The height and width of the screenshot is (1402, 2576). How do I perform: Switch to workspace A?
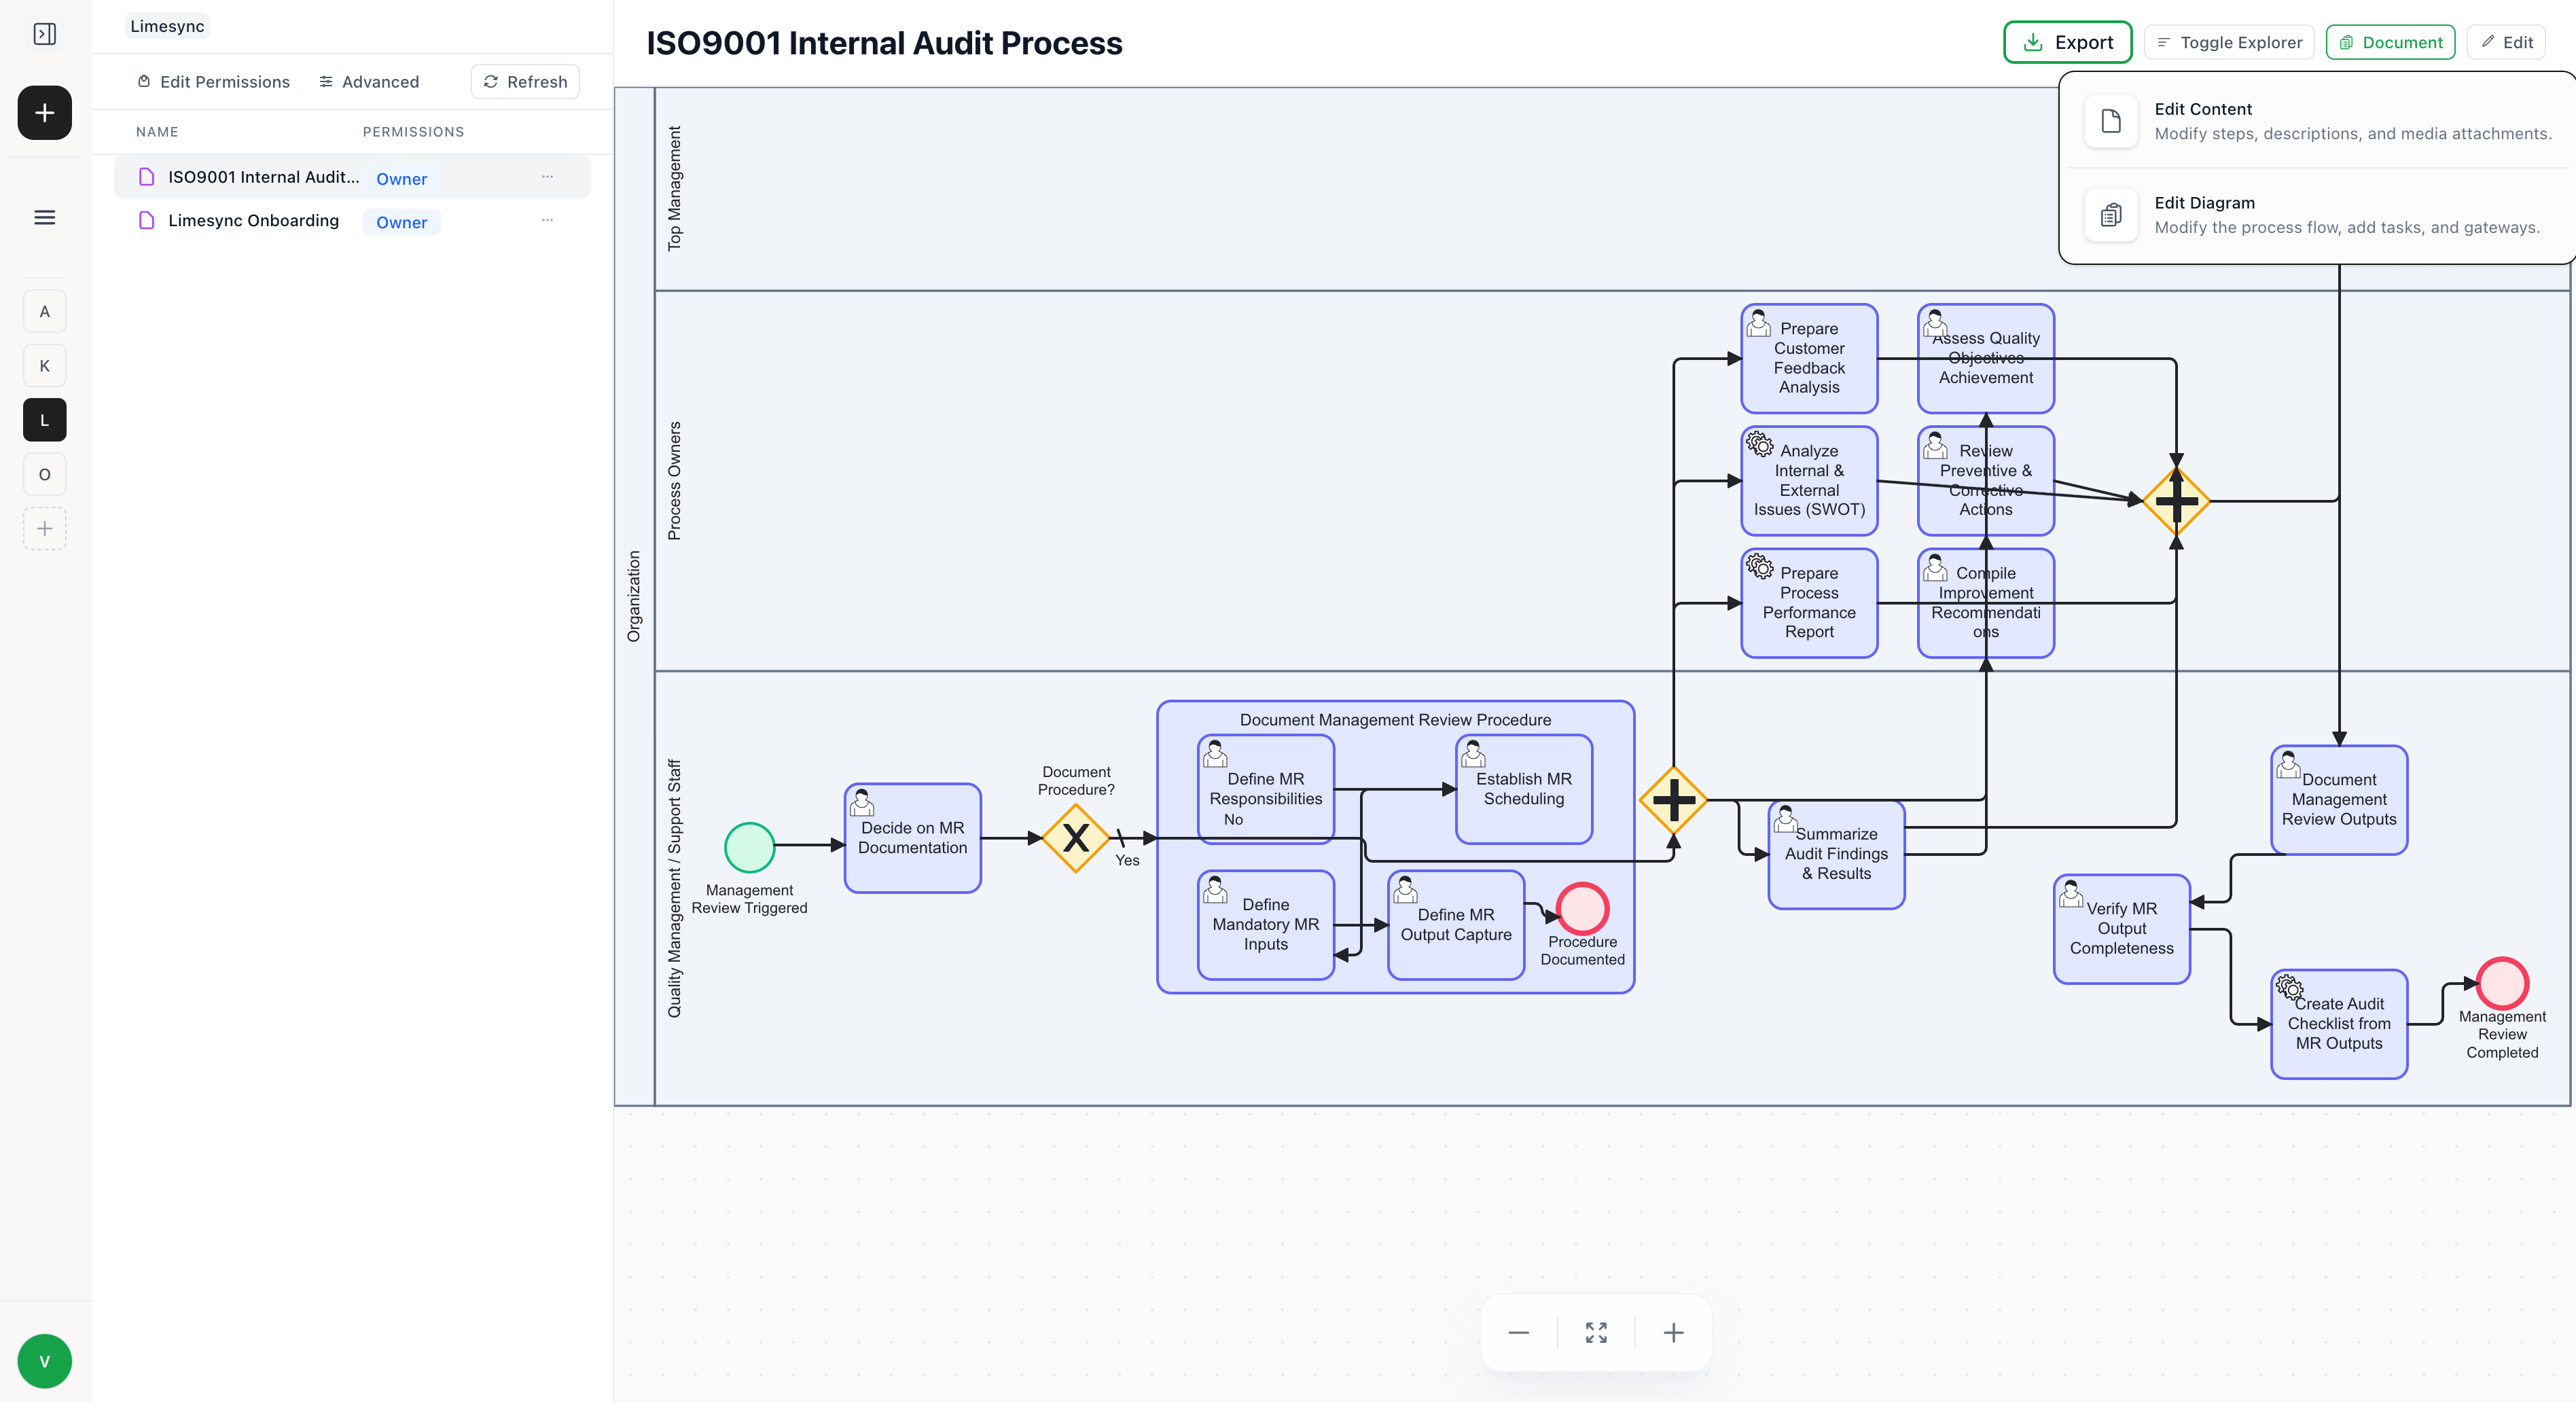coord(44,310)
